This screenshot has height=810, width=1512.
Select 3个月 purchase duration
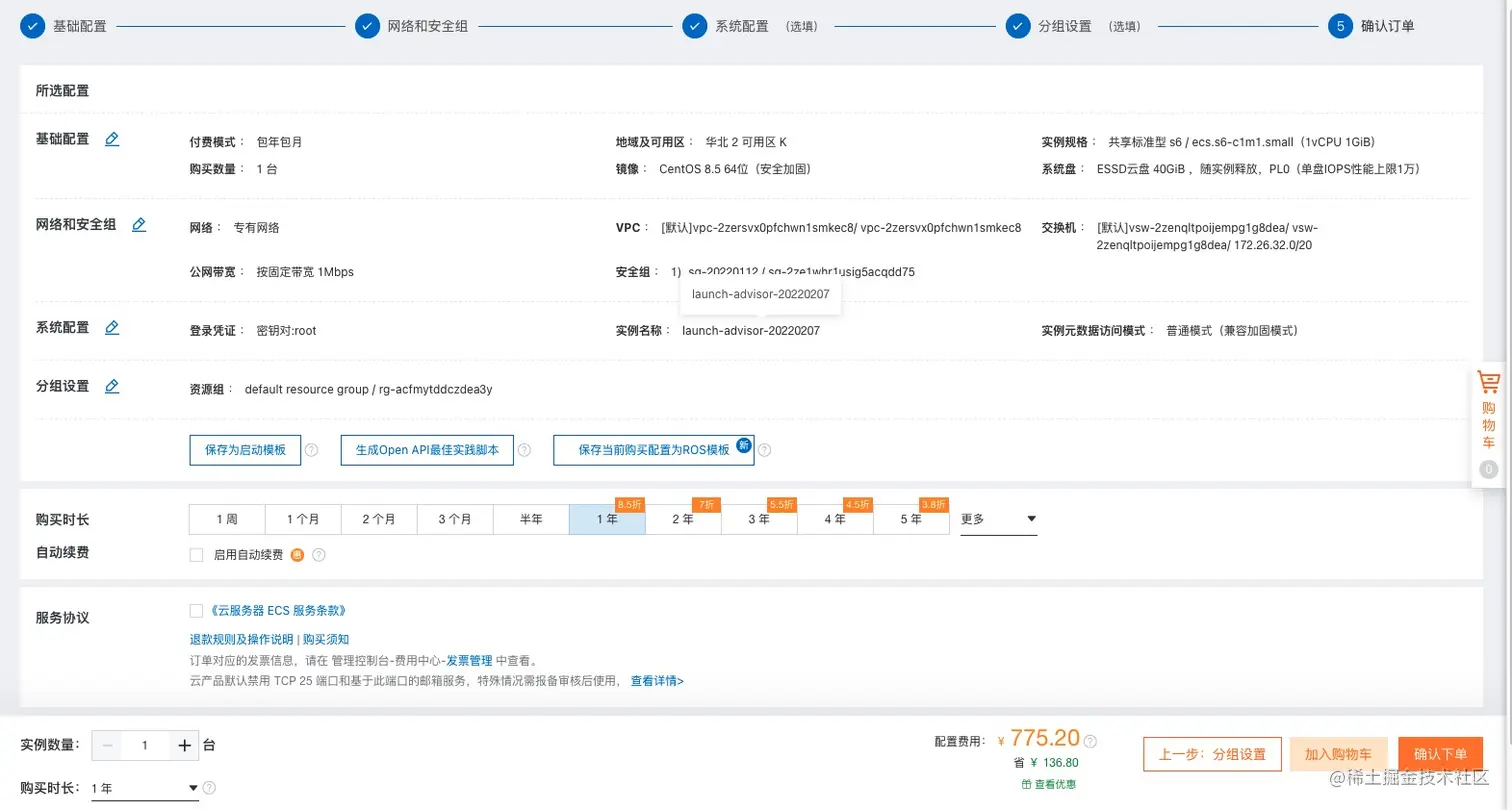455,519
